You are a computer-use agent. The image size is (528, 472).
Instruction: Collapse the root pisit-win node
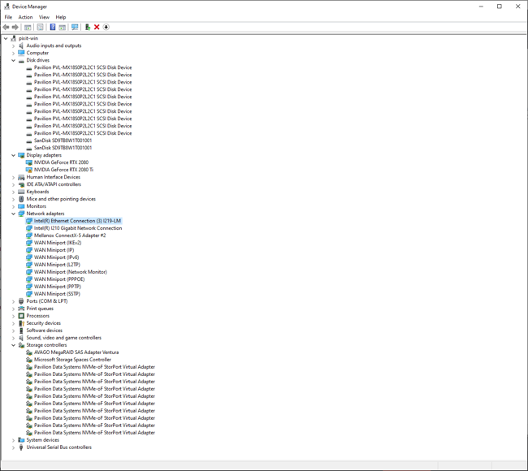click(x=6, y=38)
